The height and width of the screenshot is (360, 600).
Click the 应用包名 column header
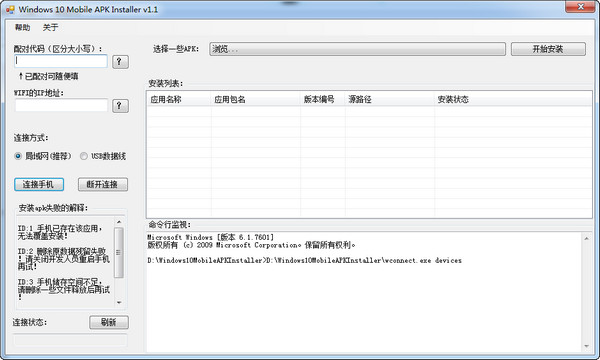(255, 99)
